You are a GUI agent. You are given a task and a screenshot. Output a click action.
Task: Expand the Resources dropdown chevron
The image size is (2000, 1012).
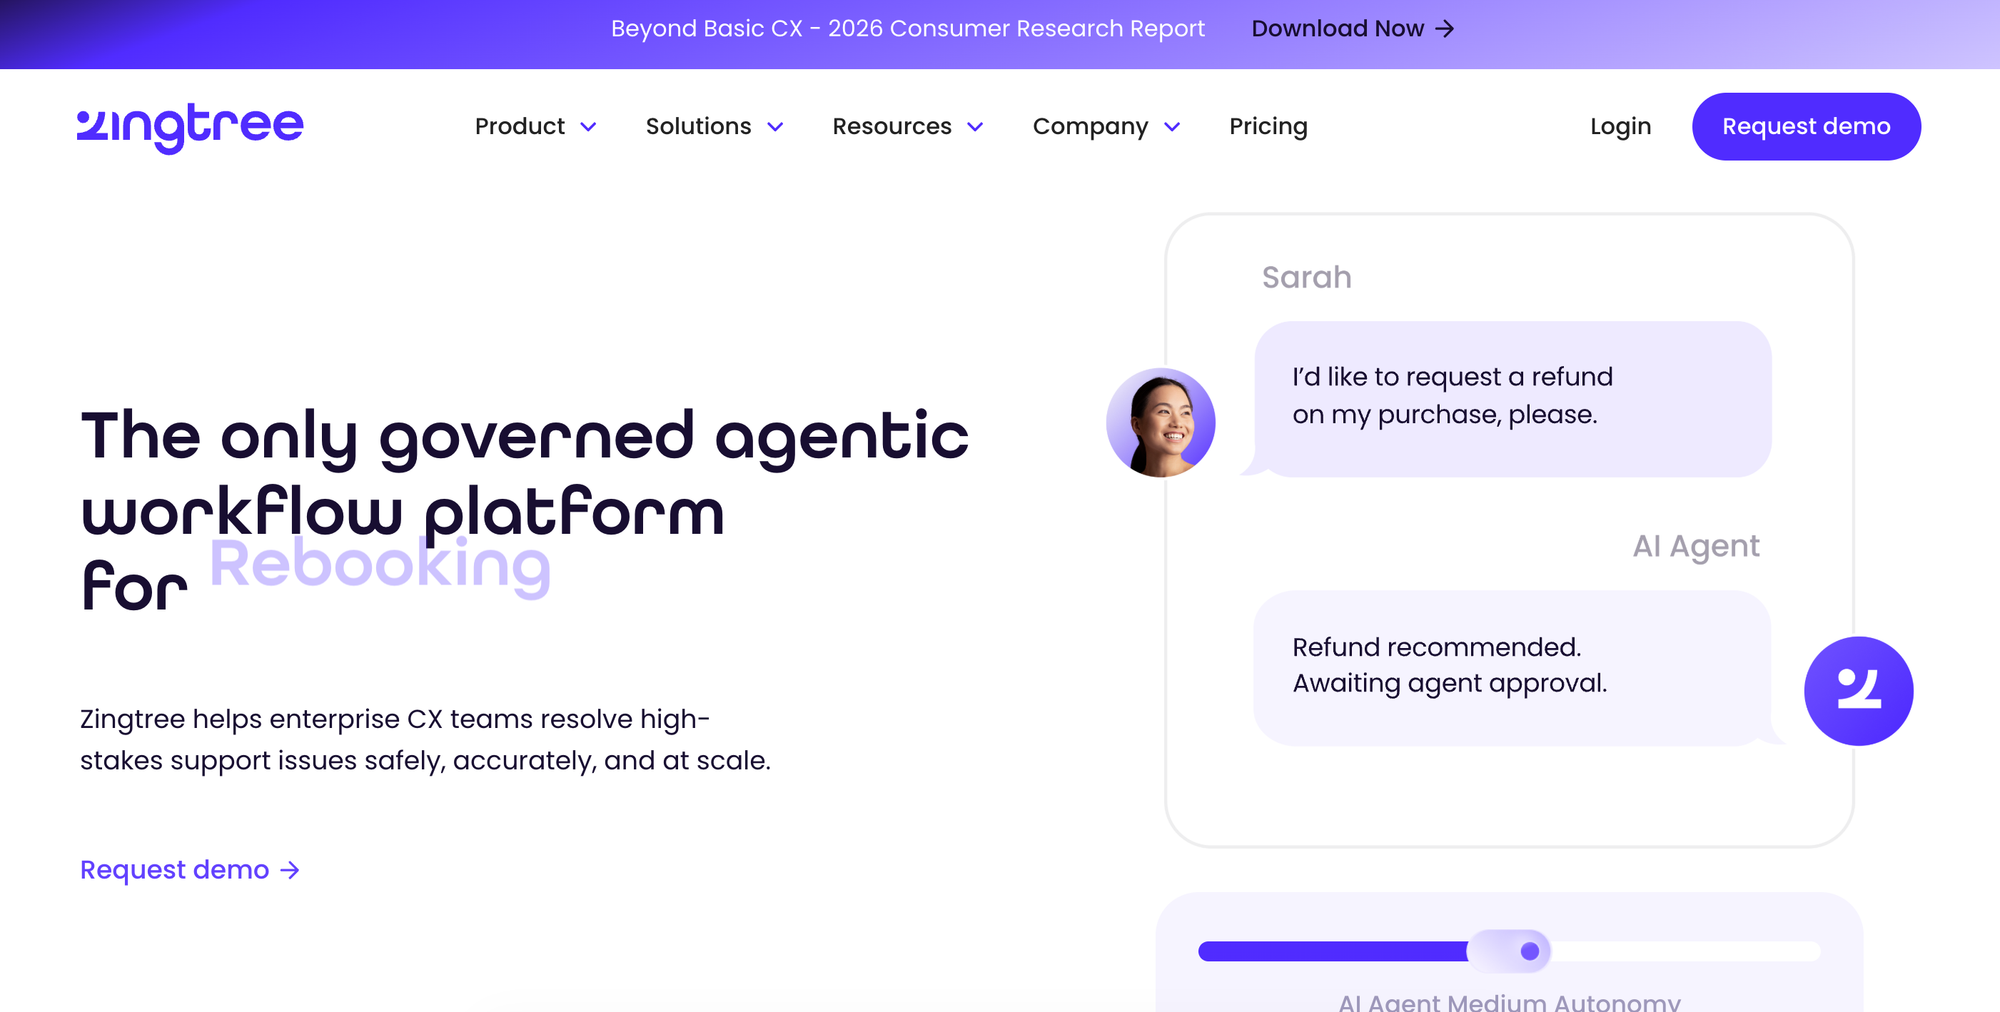[x=975, y=127]
